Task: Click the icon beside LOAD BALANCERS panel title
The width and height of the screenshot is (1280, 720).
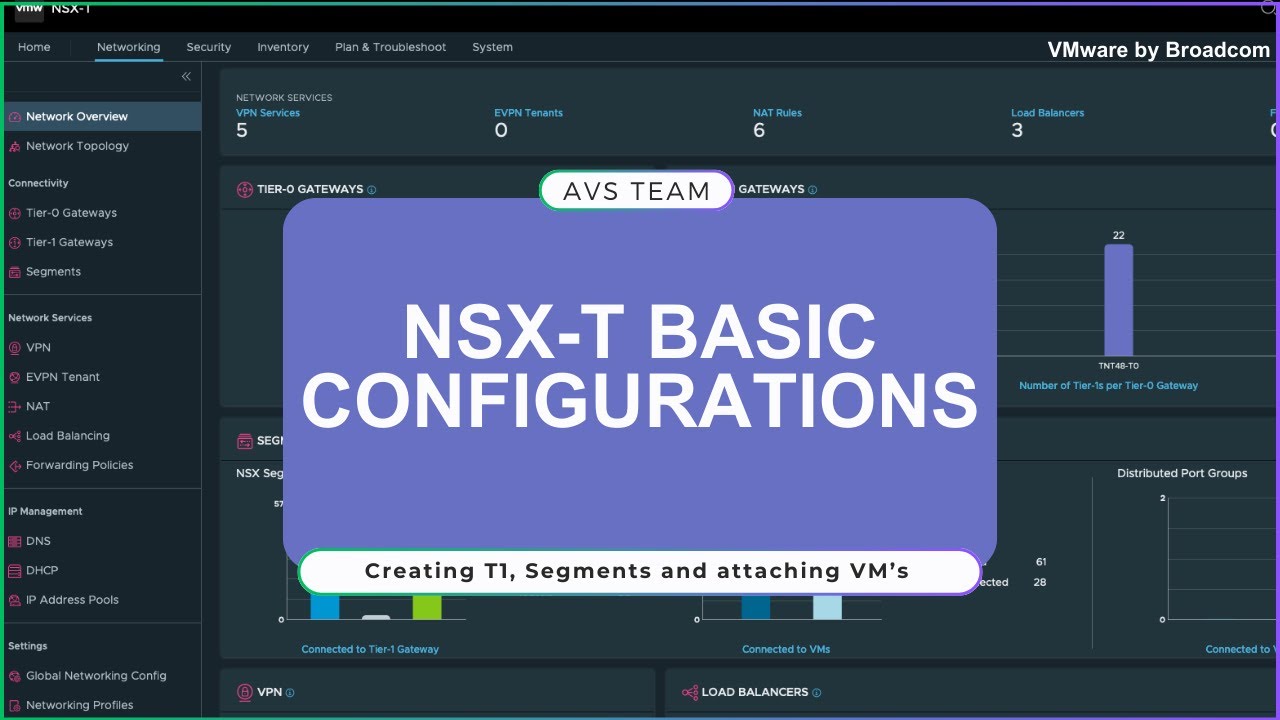Action: point(689,692)
